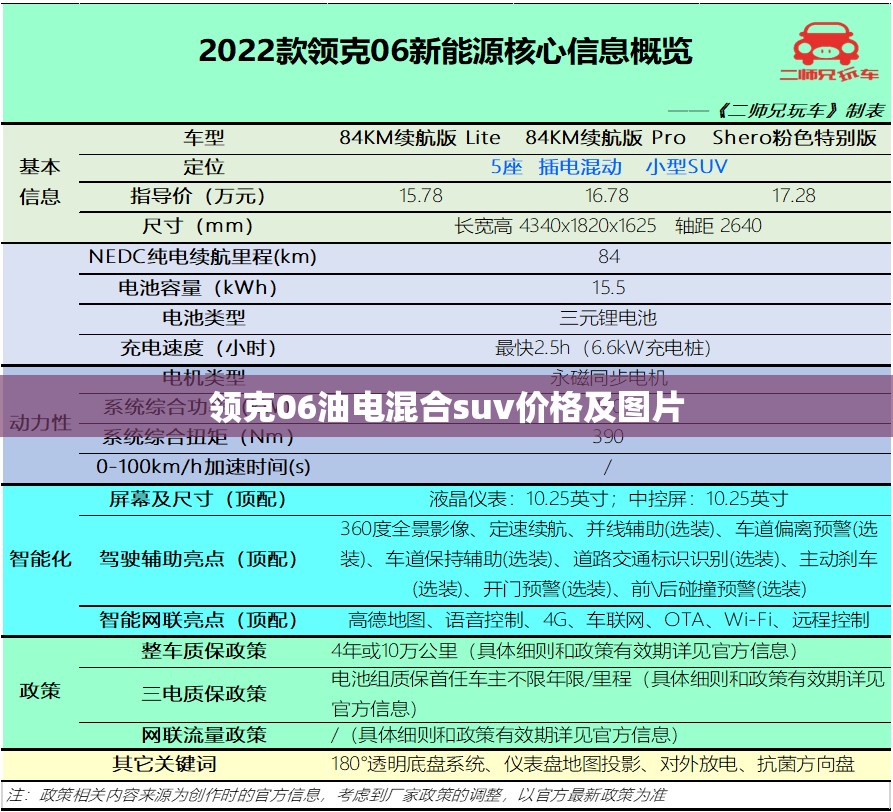Screen dimensions: 893x812
Task: Click the 《二师兄玩车》制表 credit text
Action: 801,110
